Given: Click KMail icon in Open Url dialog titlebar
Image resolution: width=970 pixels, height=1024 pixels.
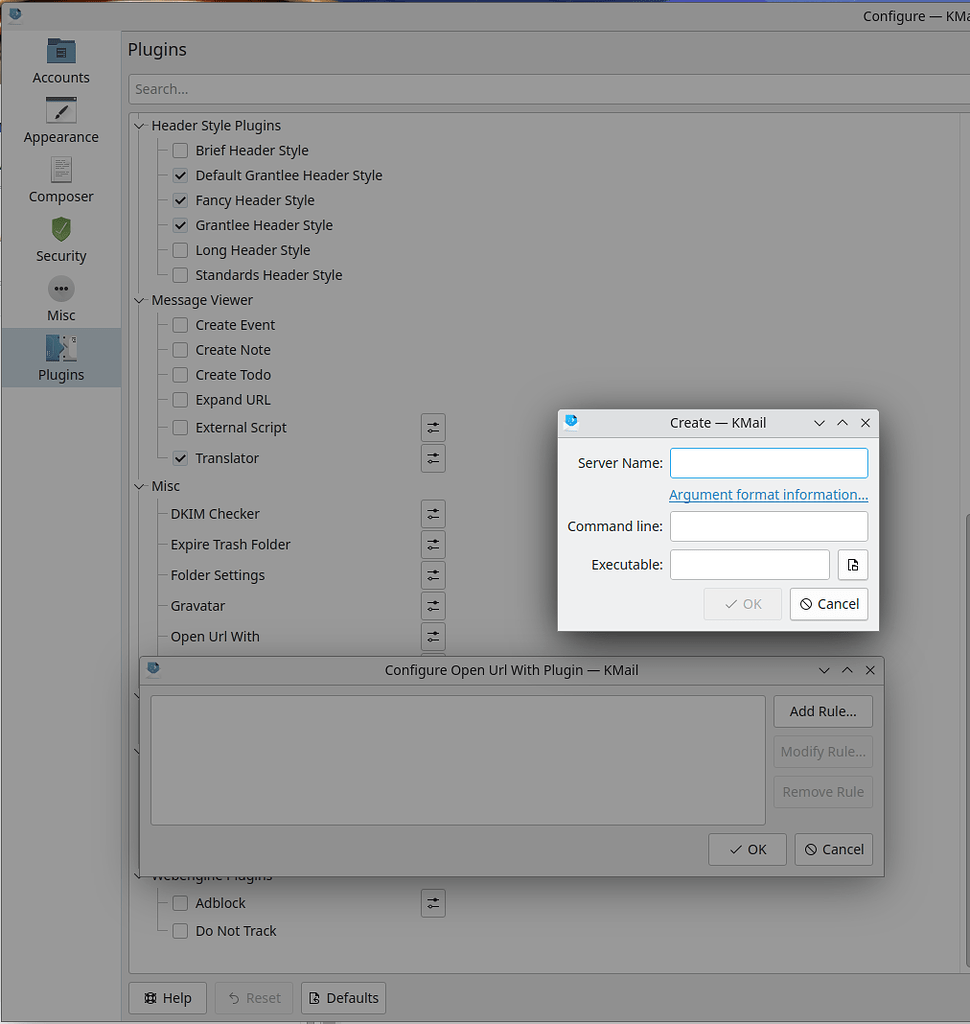Looking at the screenshot, I should click(x=154, y=668).
